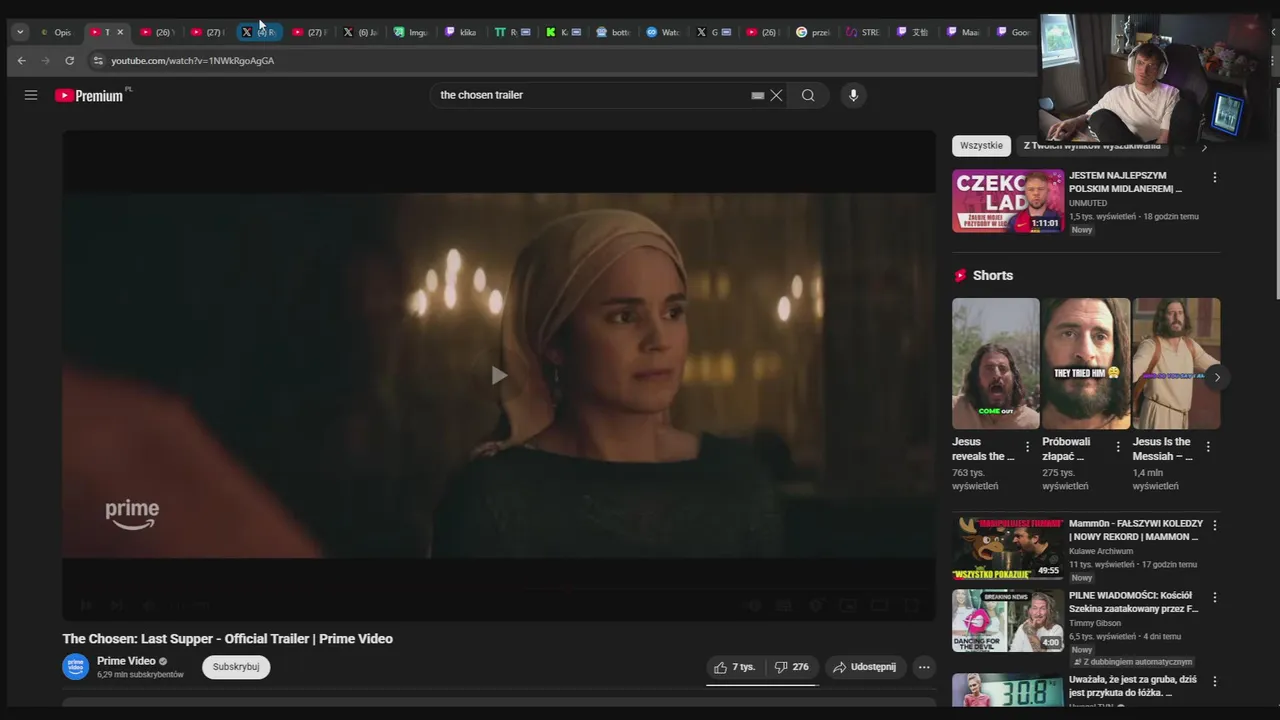Play the video with center play button
Viewport: 1280px width, 720px height.
499,375
